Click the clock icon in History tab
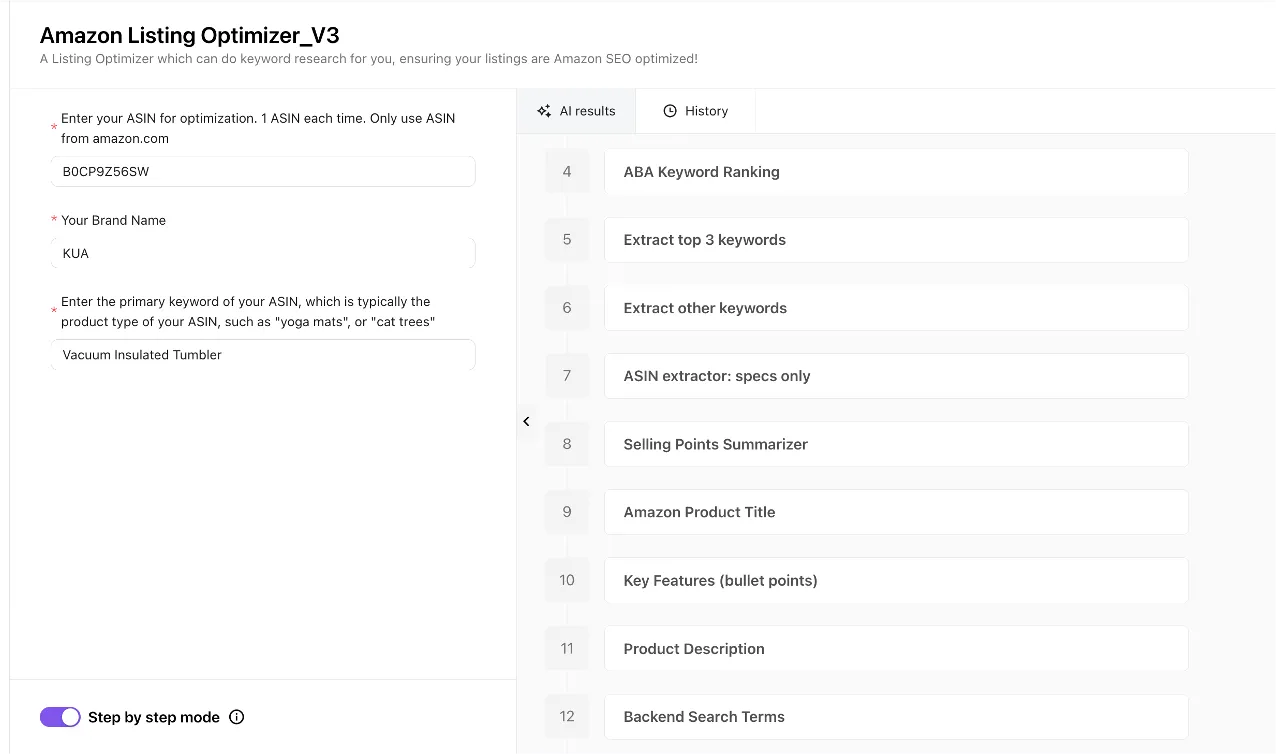1277x754 pixels. (x=670, y=111)
